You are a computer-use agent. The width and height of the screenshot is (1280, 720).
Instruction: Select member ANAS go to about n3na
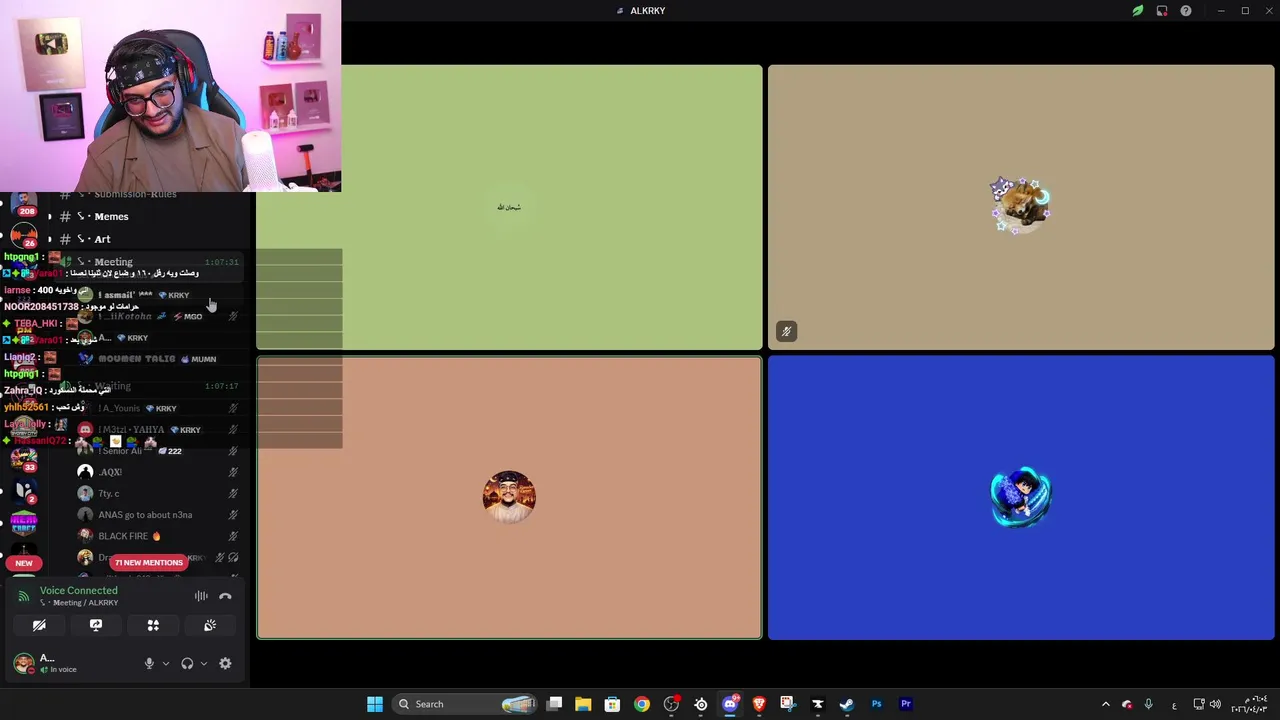click(145, 515)
